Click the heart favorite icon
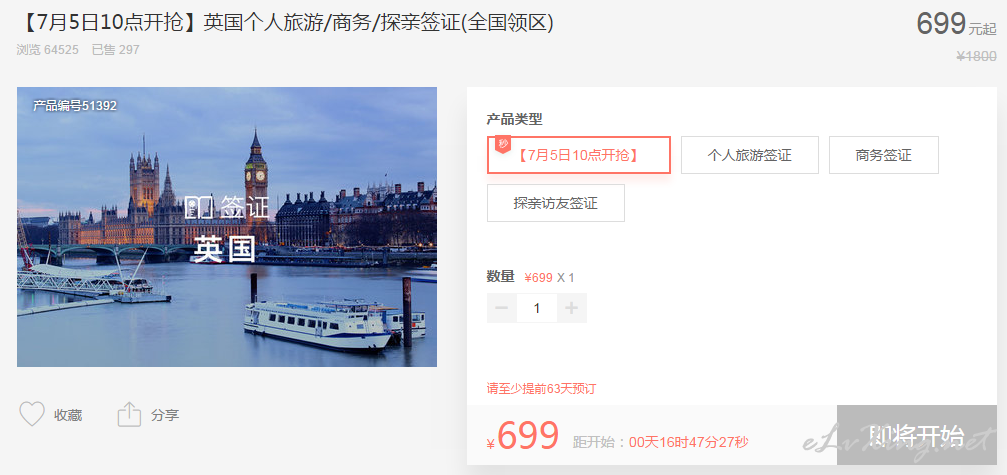 pos(31,415)
